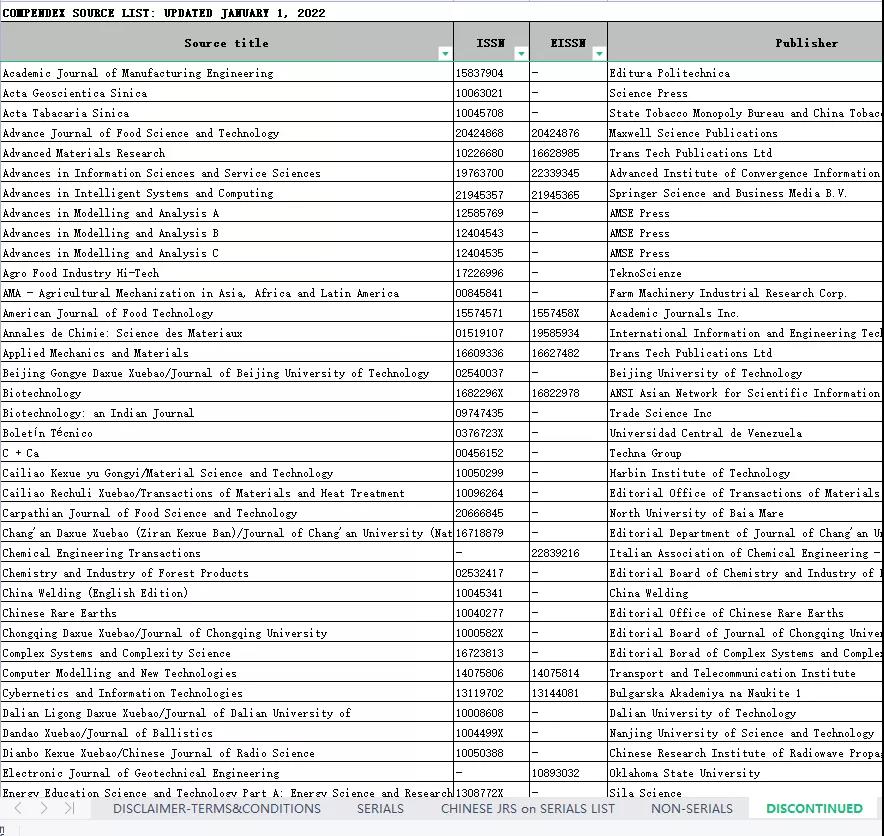
Task: Select cell Academic Journal of Manufacturing Engineering
Action: point(227,73)
